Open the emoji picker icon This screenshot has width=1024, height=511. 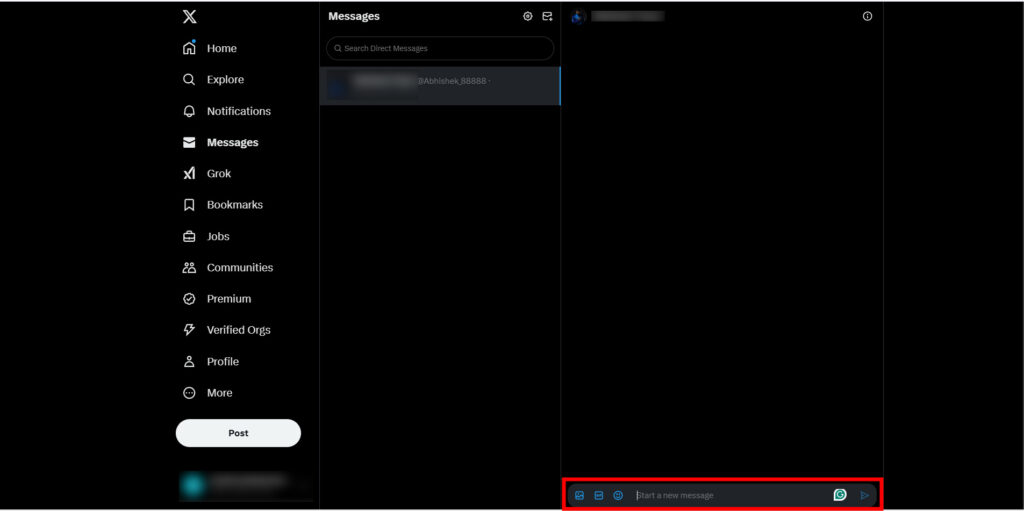(618, 495)
